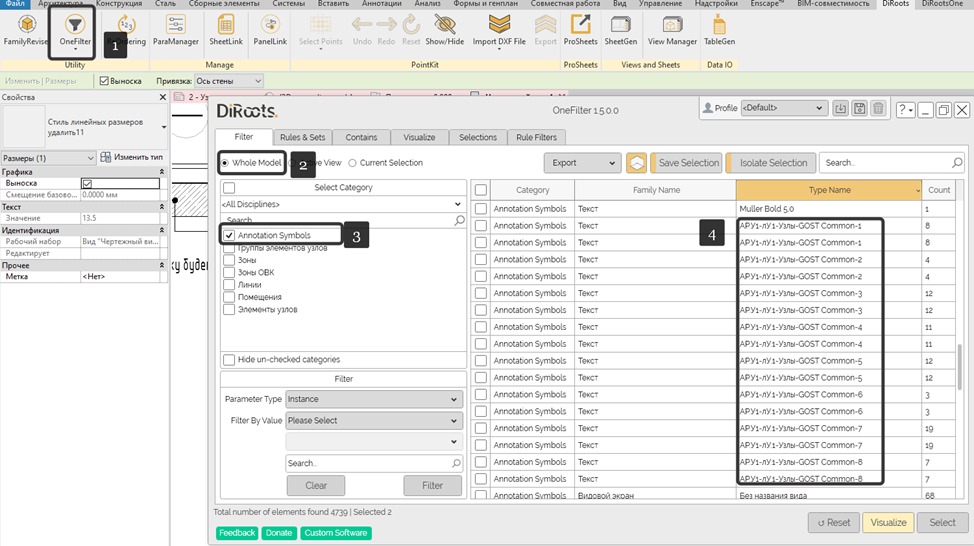Viewport: 974px width, 546px height.
Task: Switch to the Contains tab
Action: [x=362, y=137]
